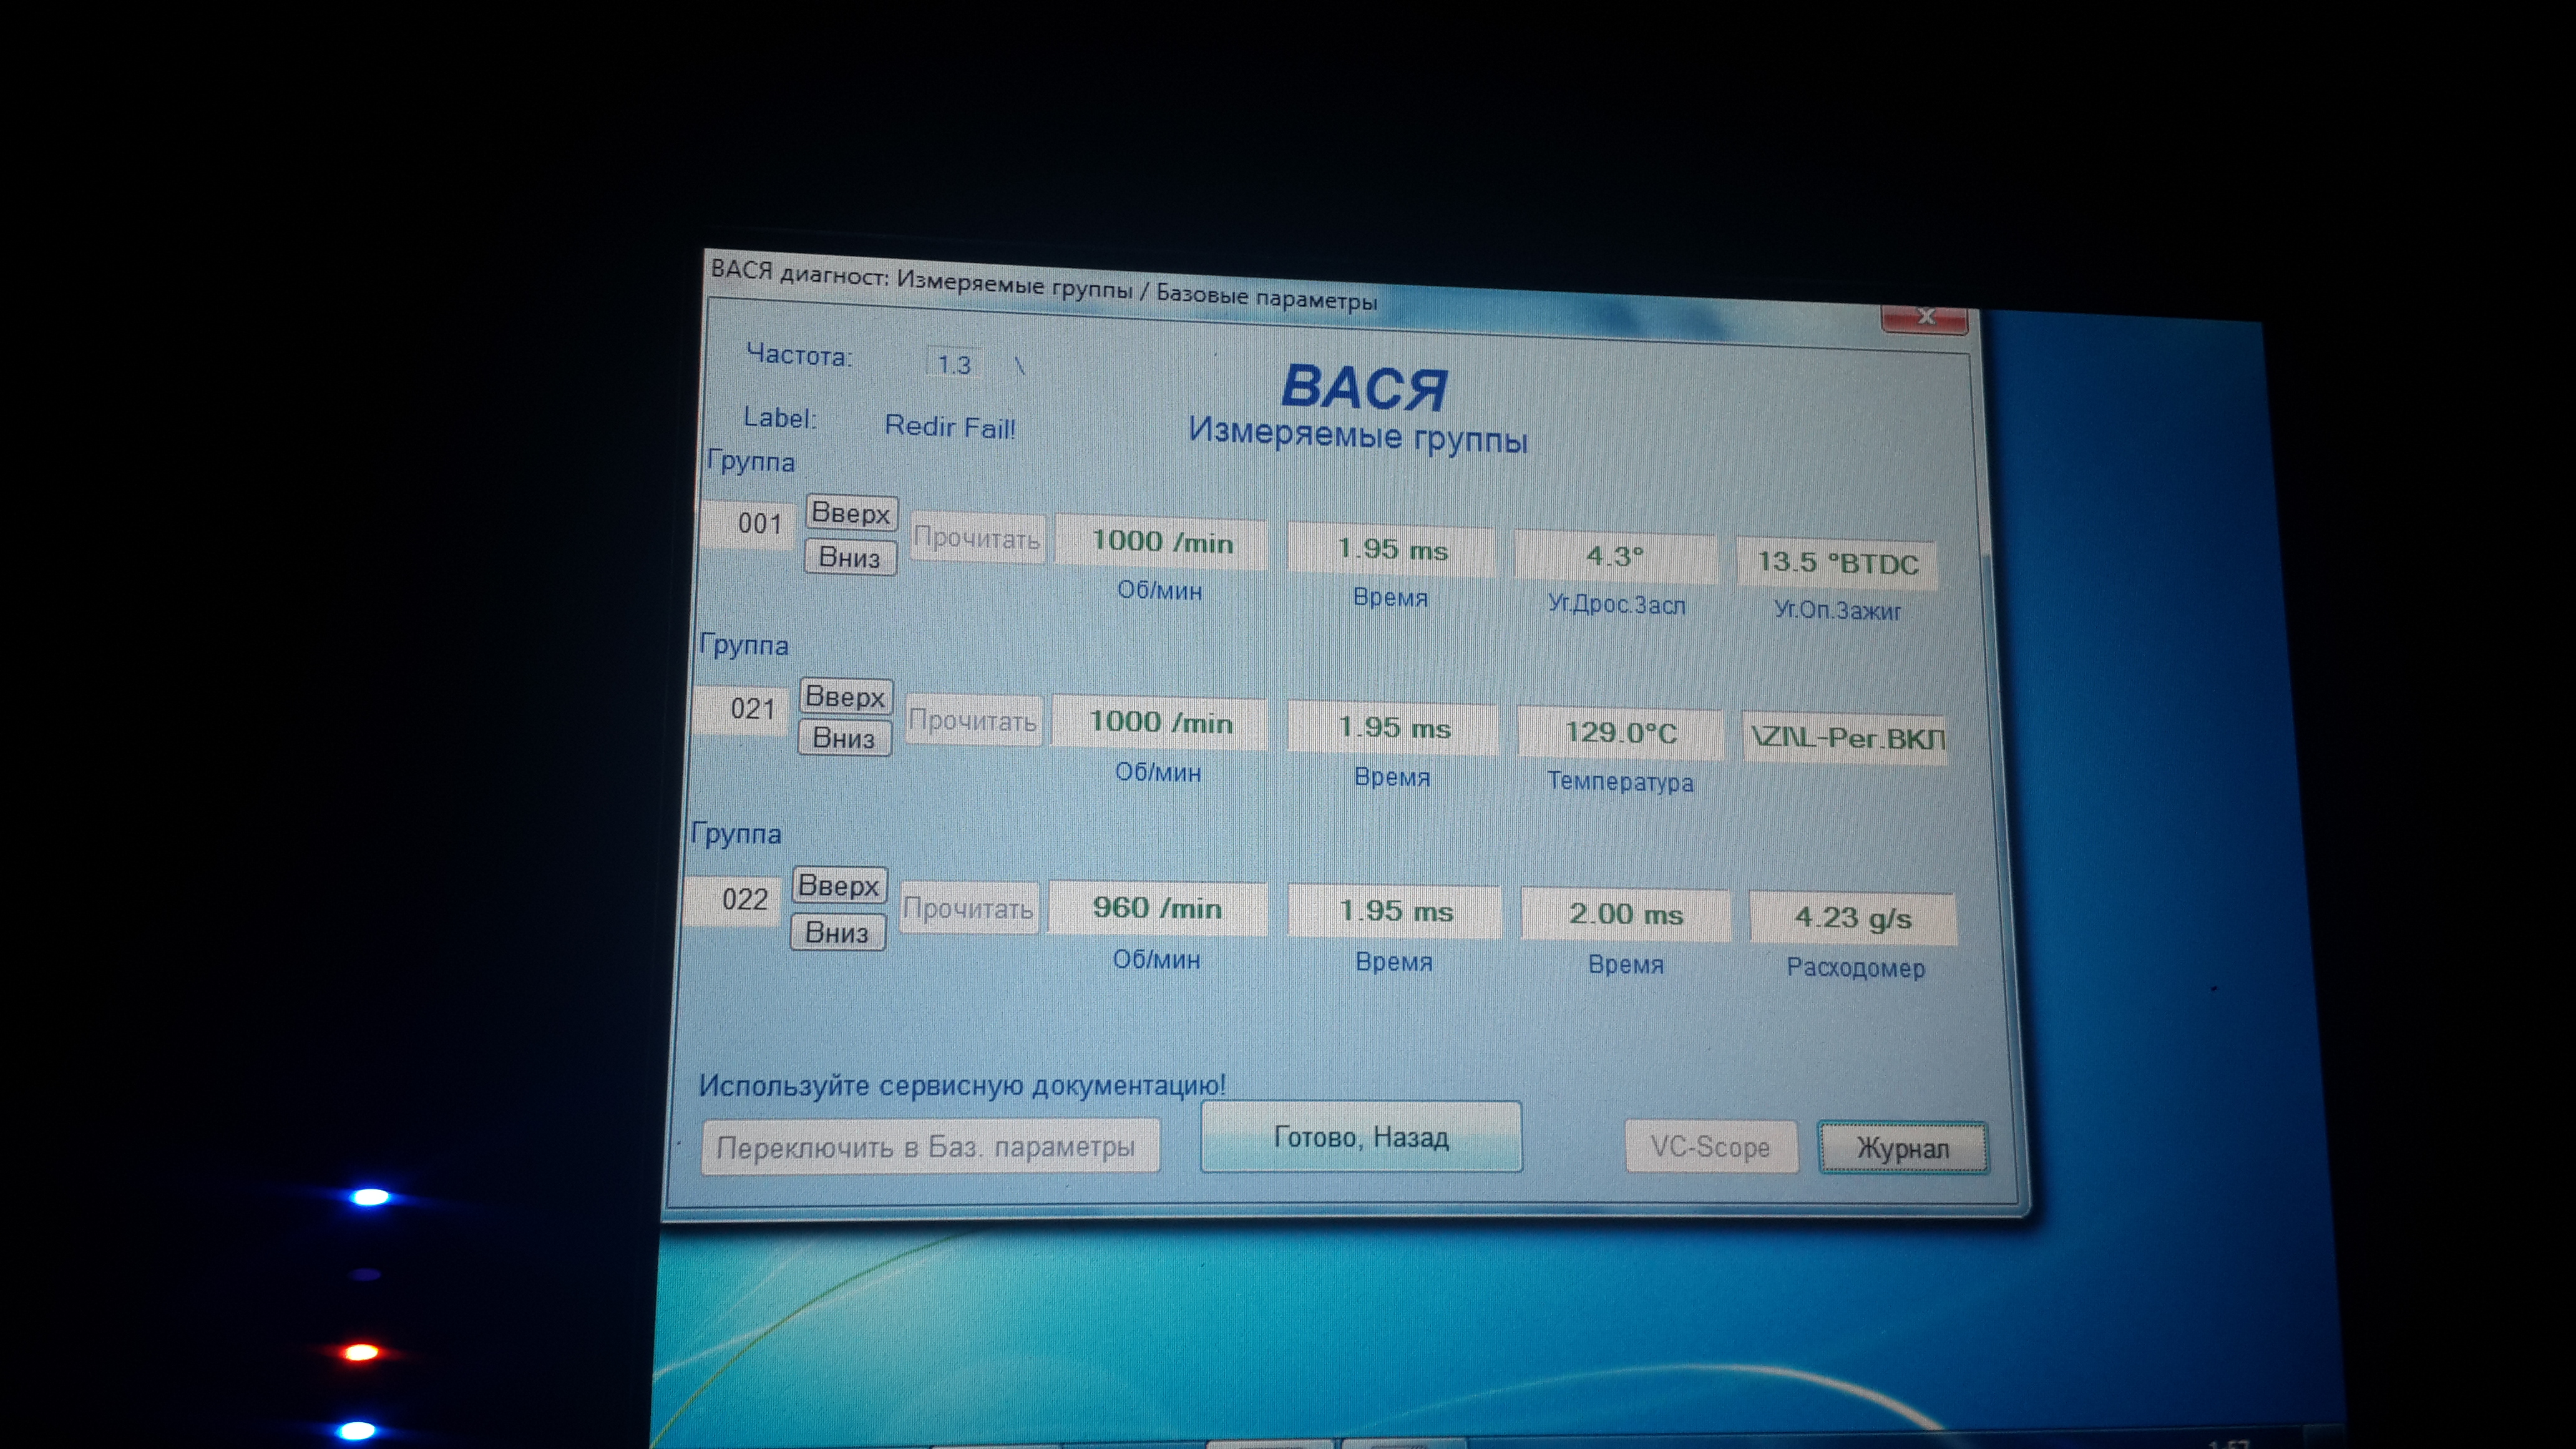The width and height of the screenshot is (2576, 1449).
Task: Click the group 022 number field
Action: click(x=744, y=899)
